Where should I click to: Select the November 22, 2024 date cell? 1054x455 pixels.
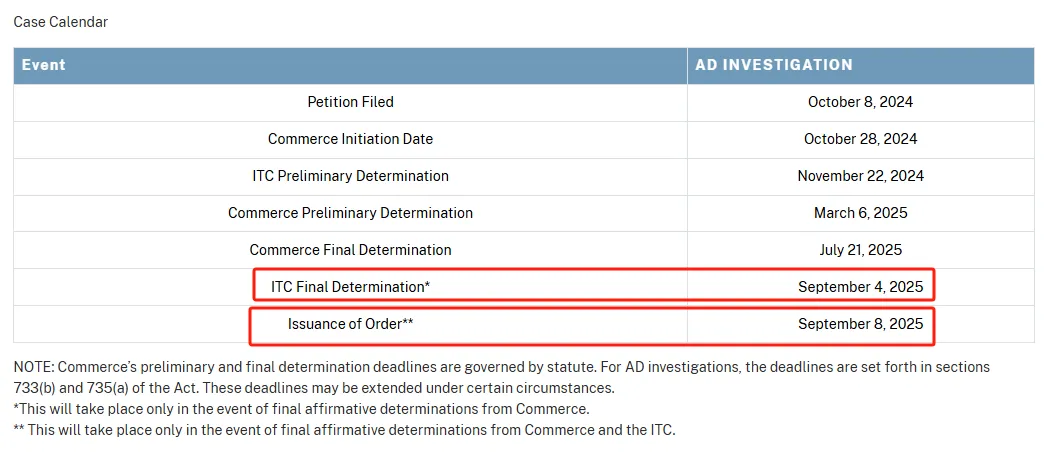860,176
